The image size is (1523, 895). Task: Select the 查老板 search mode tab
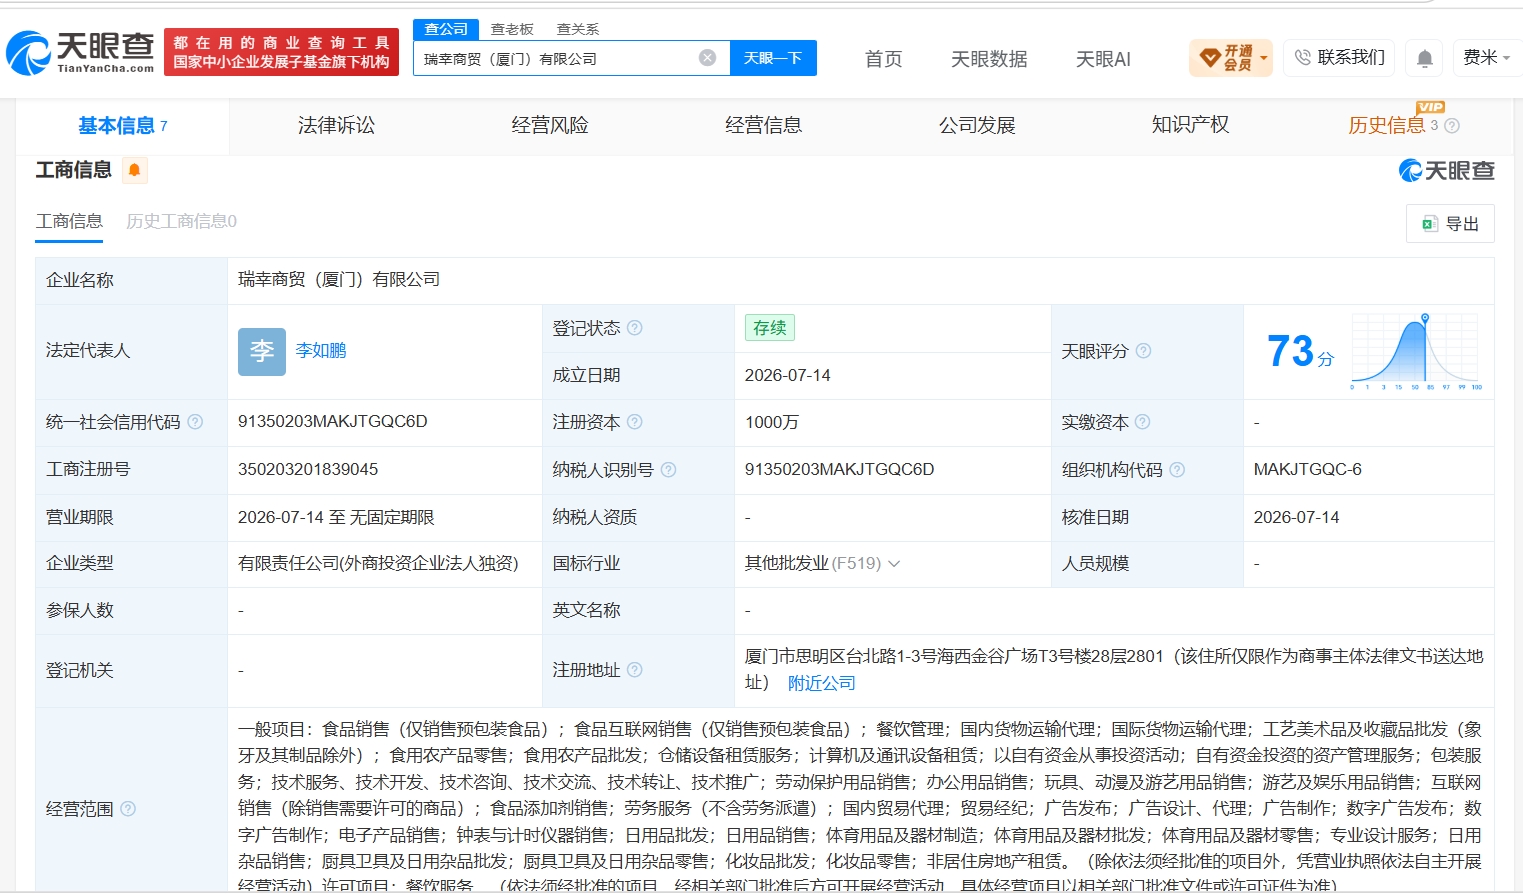512,29
